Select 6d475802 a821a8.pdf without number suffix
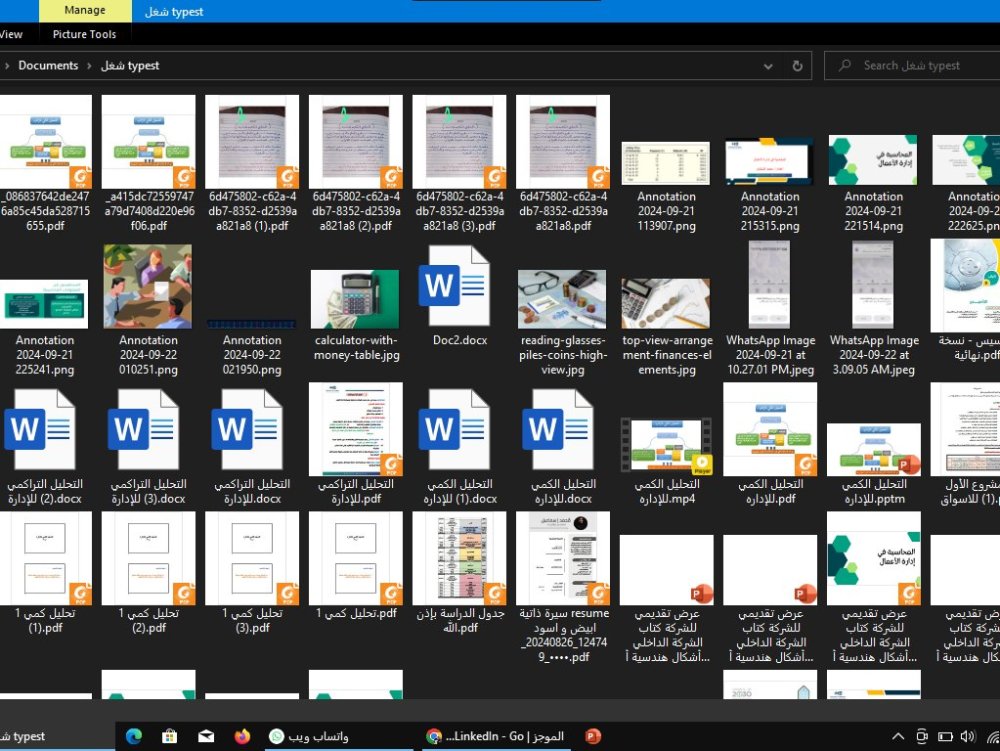Image resolution: width=1000 pixels, height=751 pixels. coord(563,164)
